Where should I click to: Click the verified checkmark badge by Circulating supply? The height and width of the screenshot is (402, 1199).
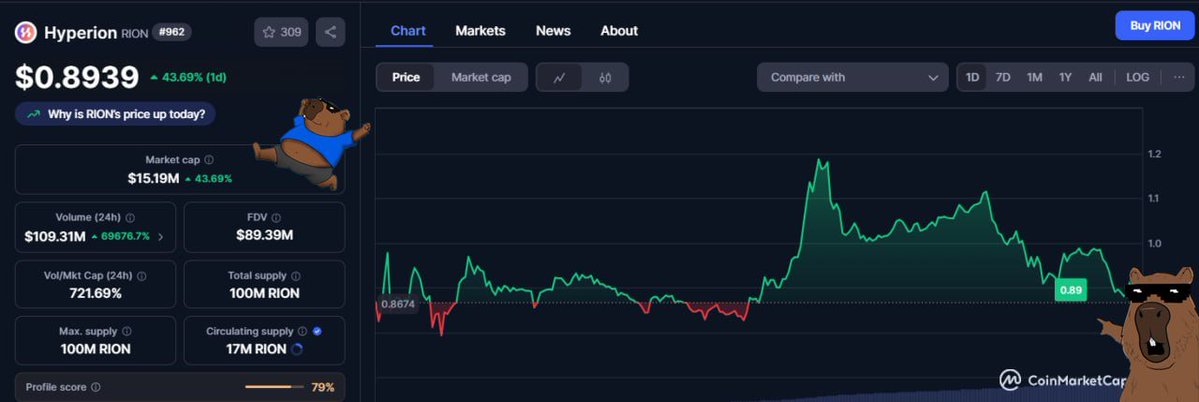317,332
